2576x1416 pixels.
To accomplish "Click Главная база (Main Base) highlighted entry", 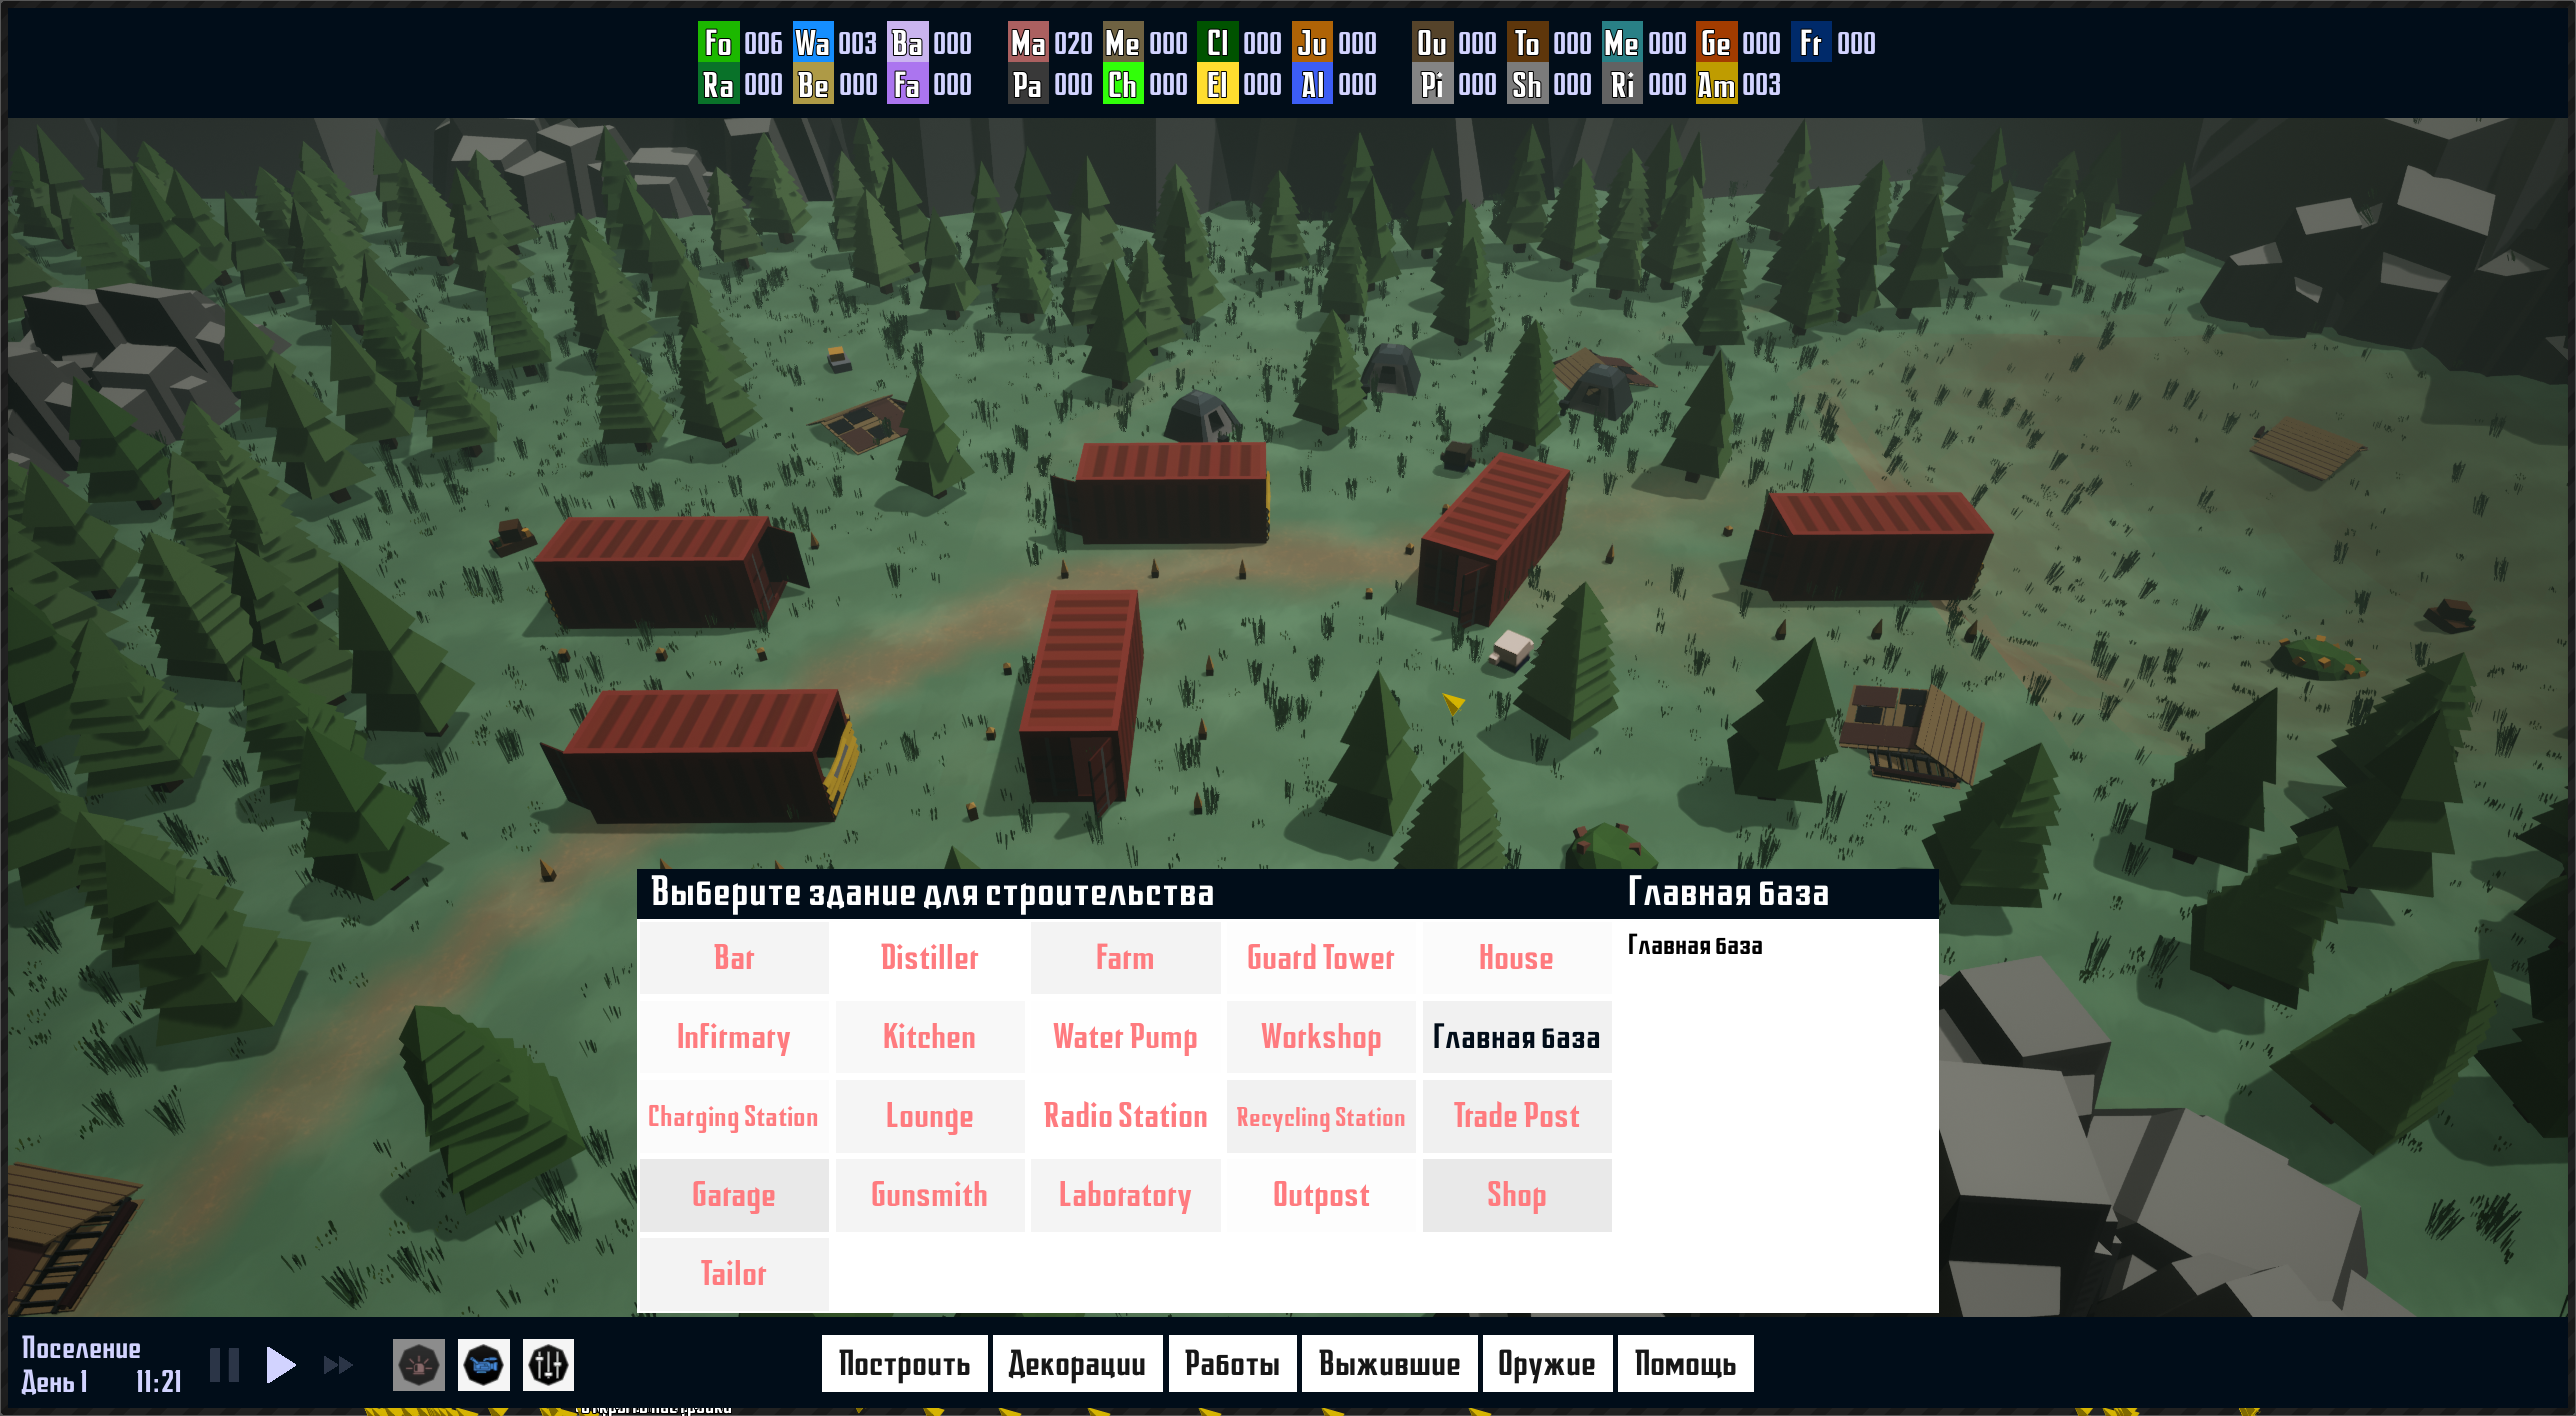I will (1515, 1038).
